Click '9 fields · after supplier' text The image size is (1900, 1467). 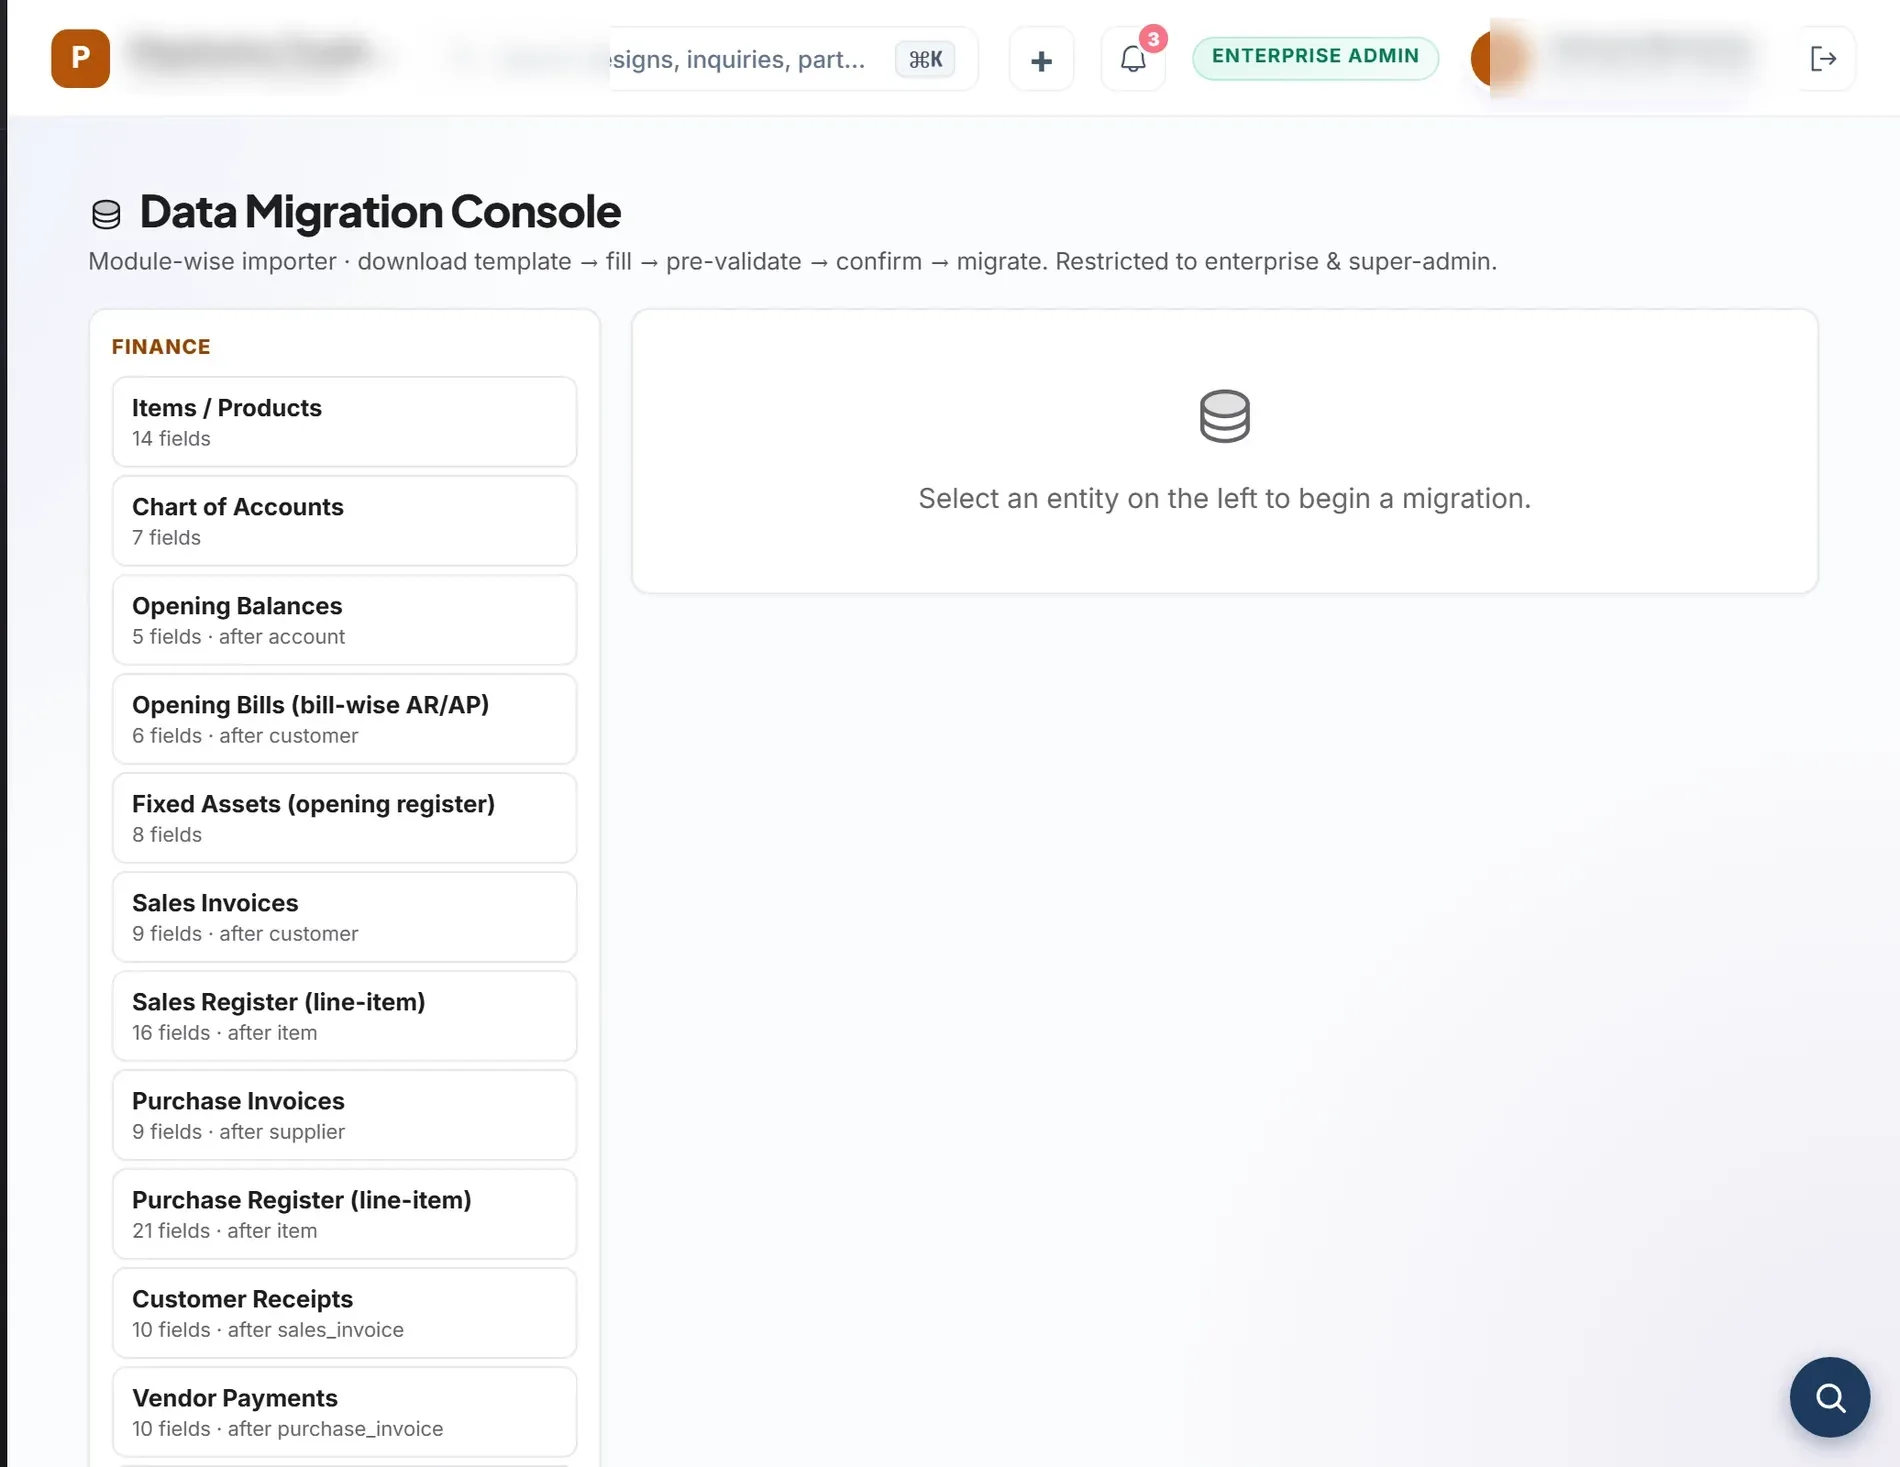tap(238, 1131)
